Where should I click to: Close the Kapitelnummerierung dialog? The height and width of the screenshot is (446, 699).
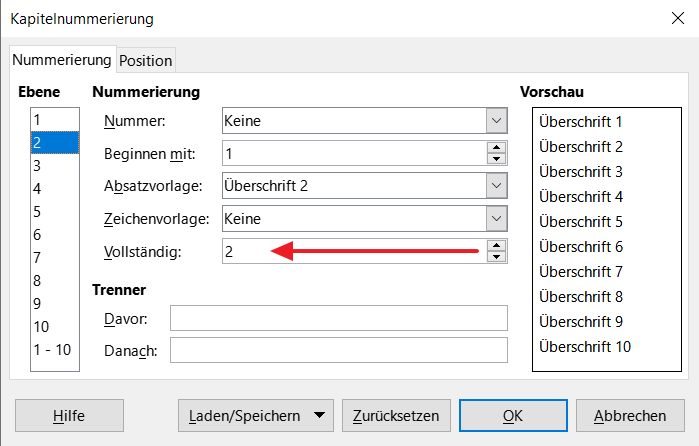point(678,18)
